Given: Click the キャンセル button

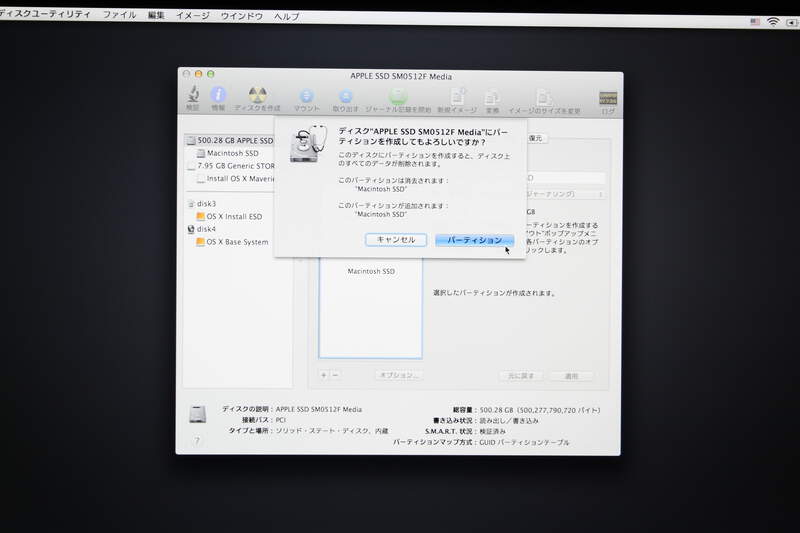Looking at the screenshot, I should (396, 240).
